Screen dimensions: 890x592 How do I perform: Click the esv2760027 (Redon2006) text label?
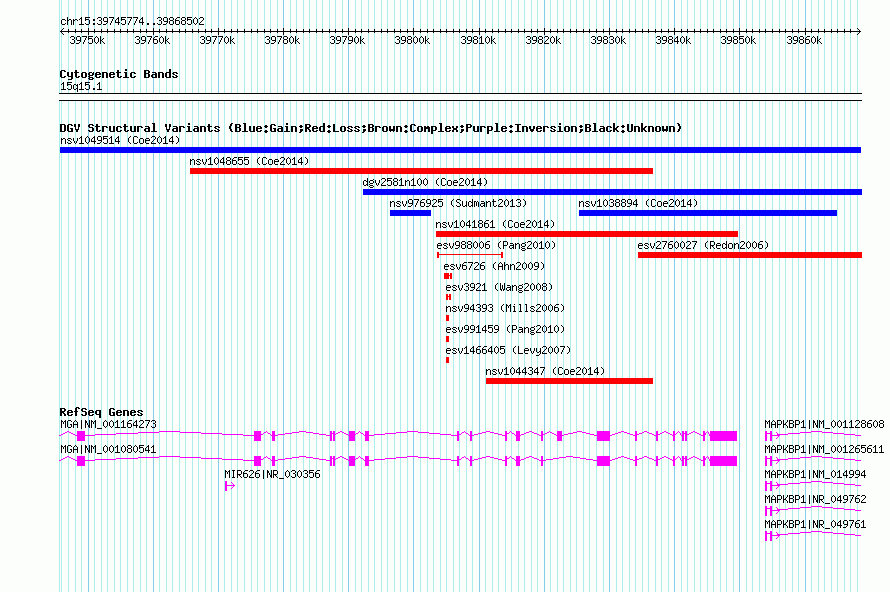coord(703,245)
